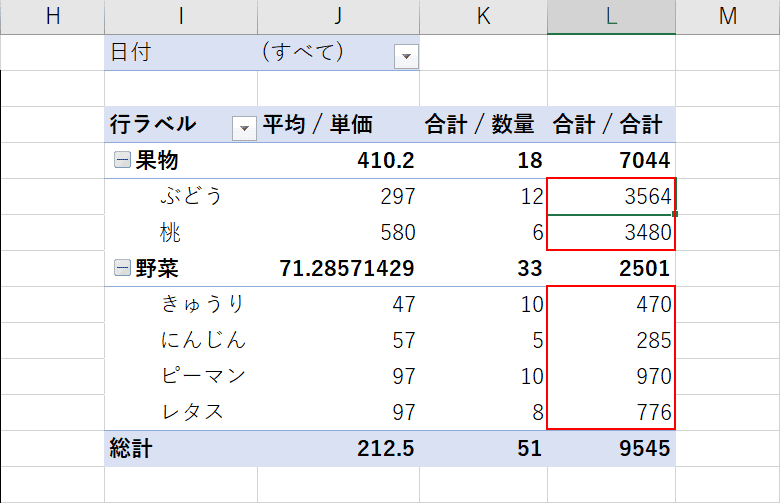Select the レタス row label
This screenshot has height=503, width=780.
181,412
